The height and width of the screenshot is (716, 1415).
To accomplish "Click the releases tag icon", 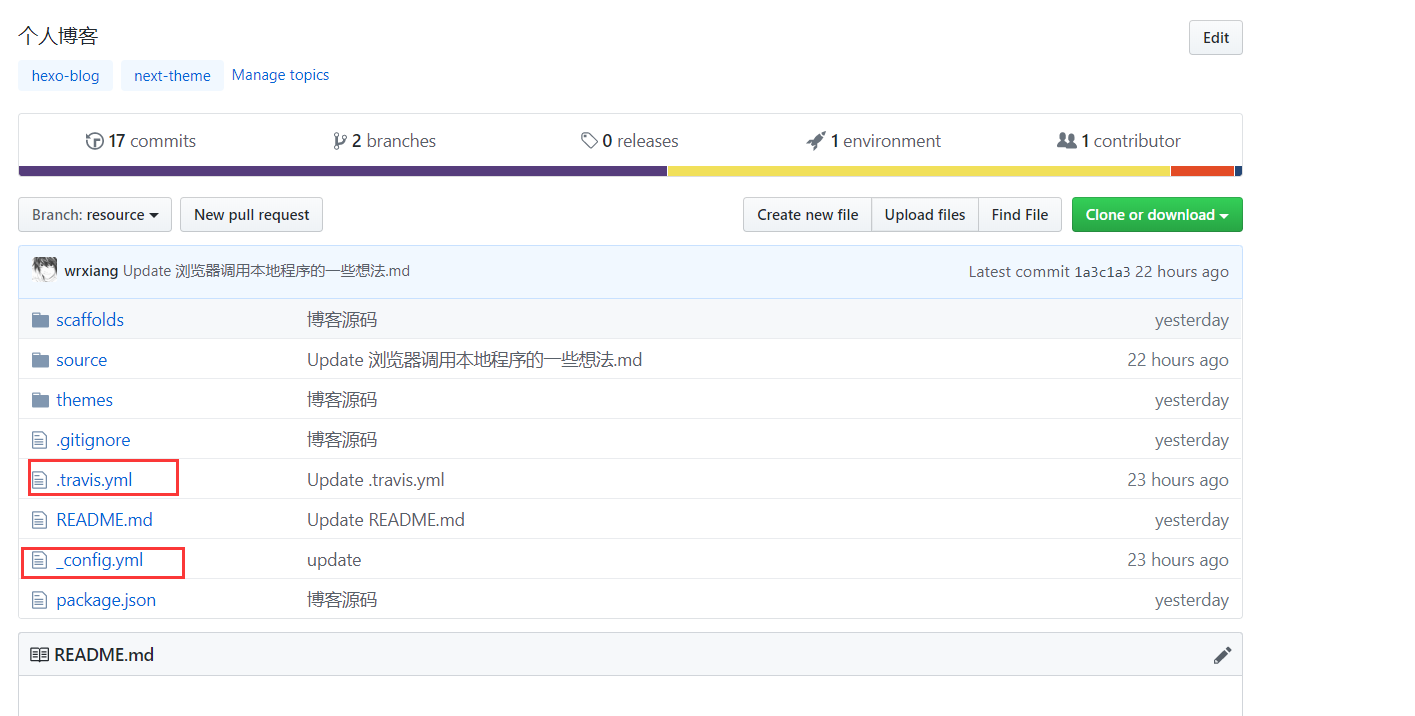I will pyautogui.click(x=589, y=141).
